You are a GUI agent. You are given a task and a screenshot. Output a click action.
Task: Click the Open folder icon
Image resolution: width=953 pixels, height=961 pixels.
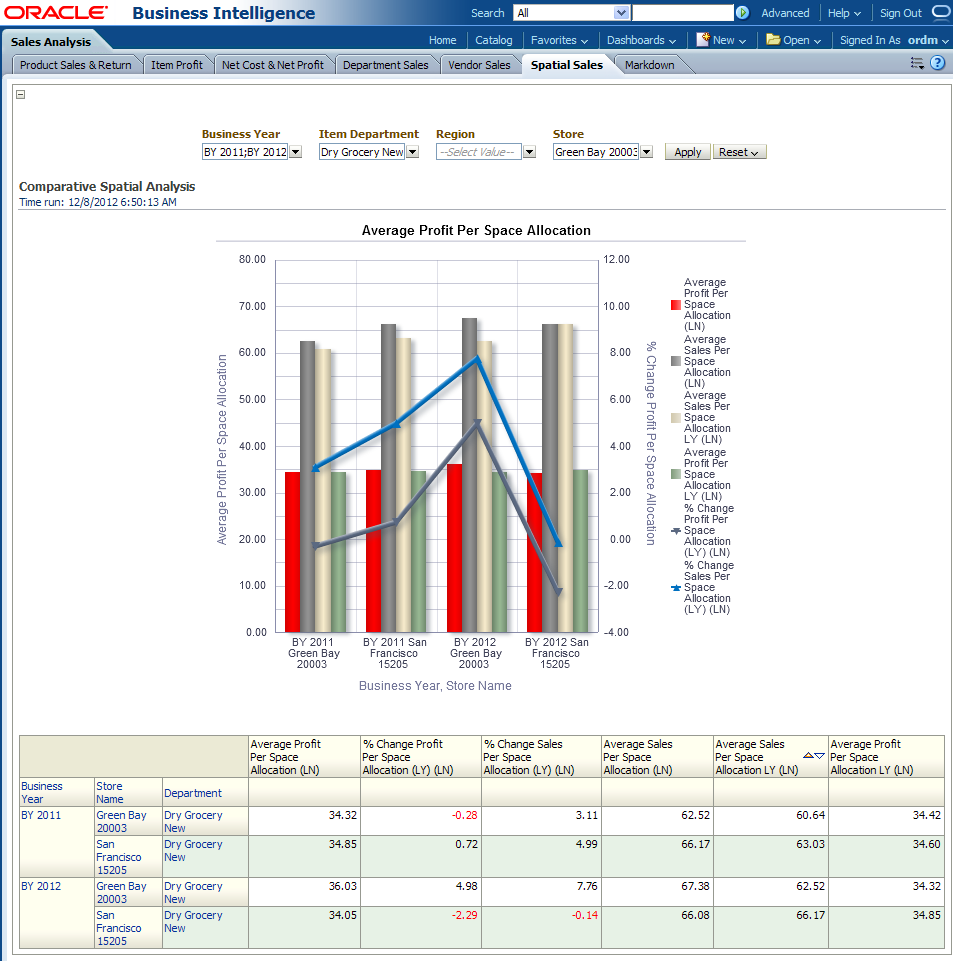(773, 40)
